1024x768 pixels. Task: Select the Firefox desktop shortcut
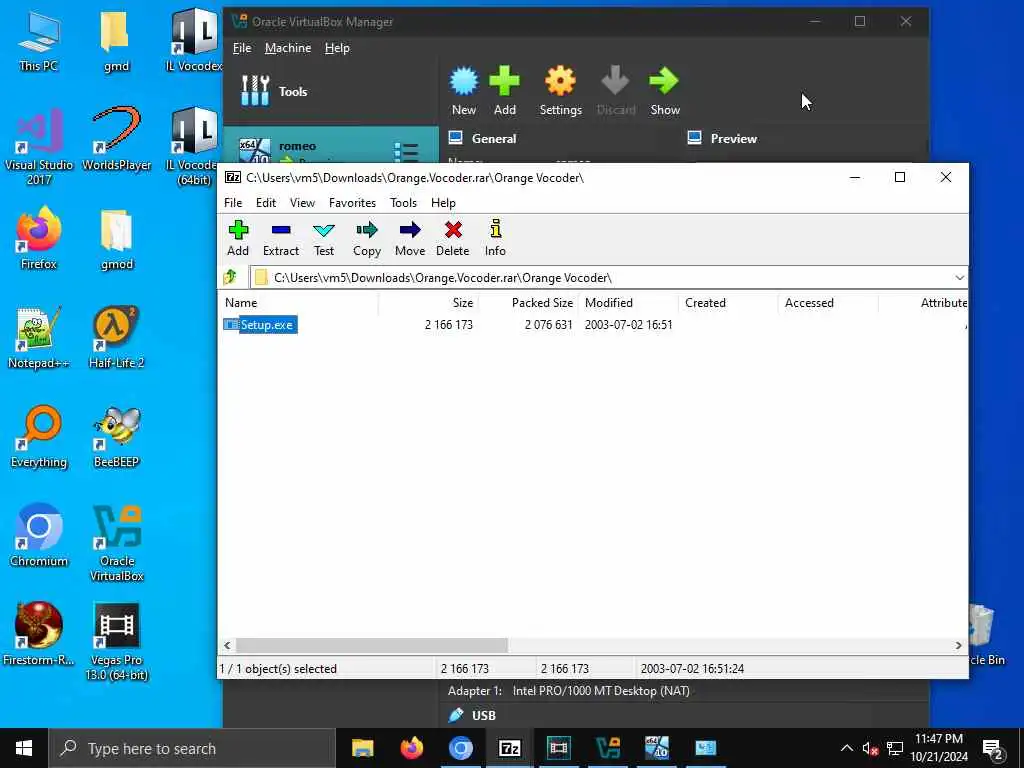[x=39, y=238]
